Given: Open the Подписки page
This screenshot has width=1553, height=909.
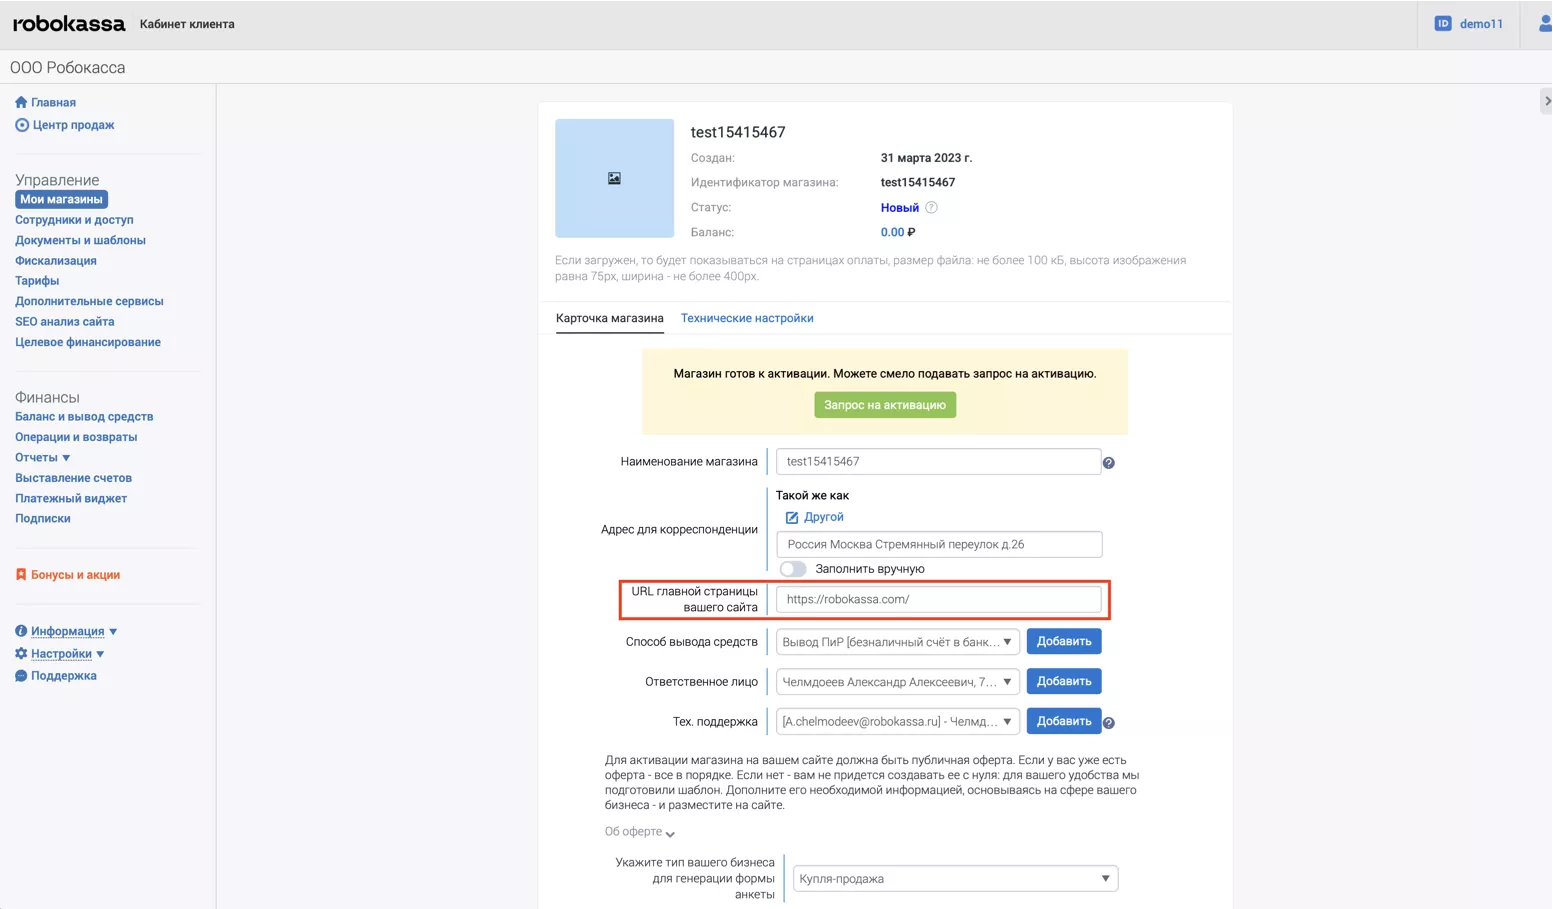Looking at the screenshot, I should click(43, 519).
